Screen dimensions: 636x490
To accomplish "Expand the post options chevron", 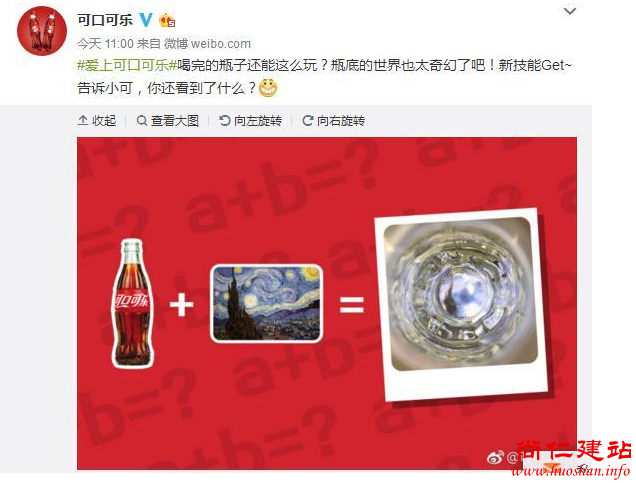I will (x=570, y=11).
